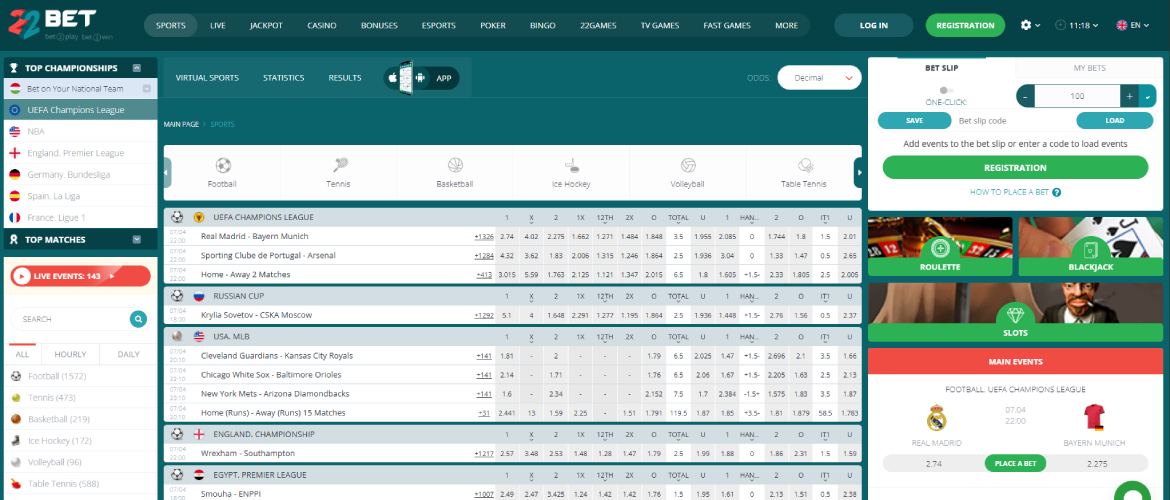Screen dimensions: 1170x500
Task: Open the EN language dropdown
Action: (1133, 25)
